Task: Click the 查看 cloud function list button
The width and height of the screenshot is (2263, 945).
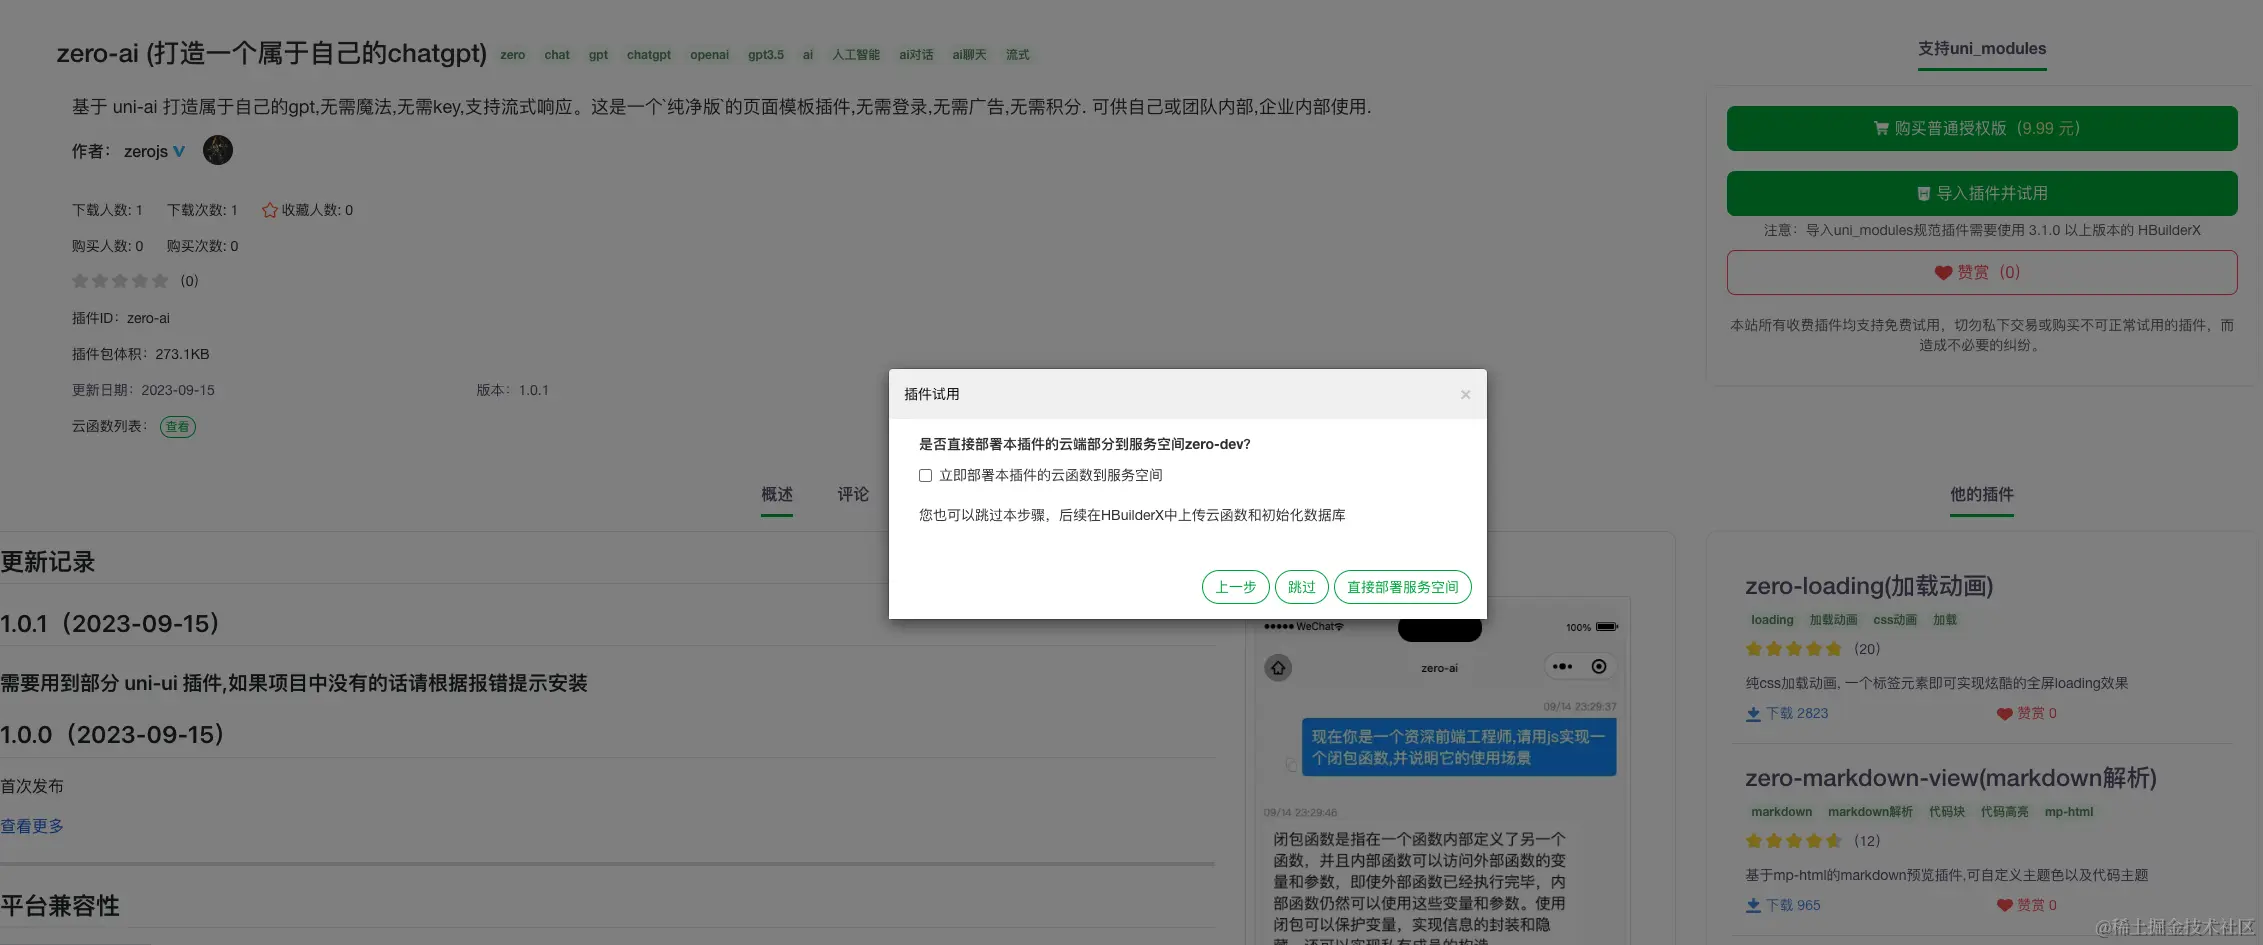Action: [177, 427]
